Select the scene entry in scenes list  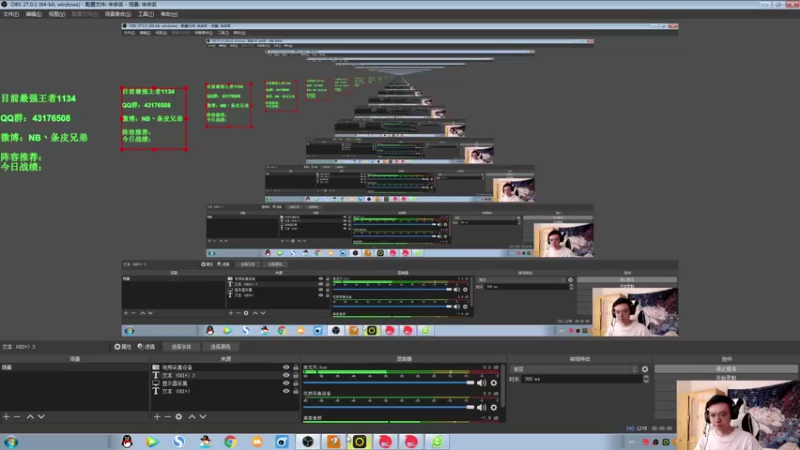click(74, 367)
